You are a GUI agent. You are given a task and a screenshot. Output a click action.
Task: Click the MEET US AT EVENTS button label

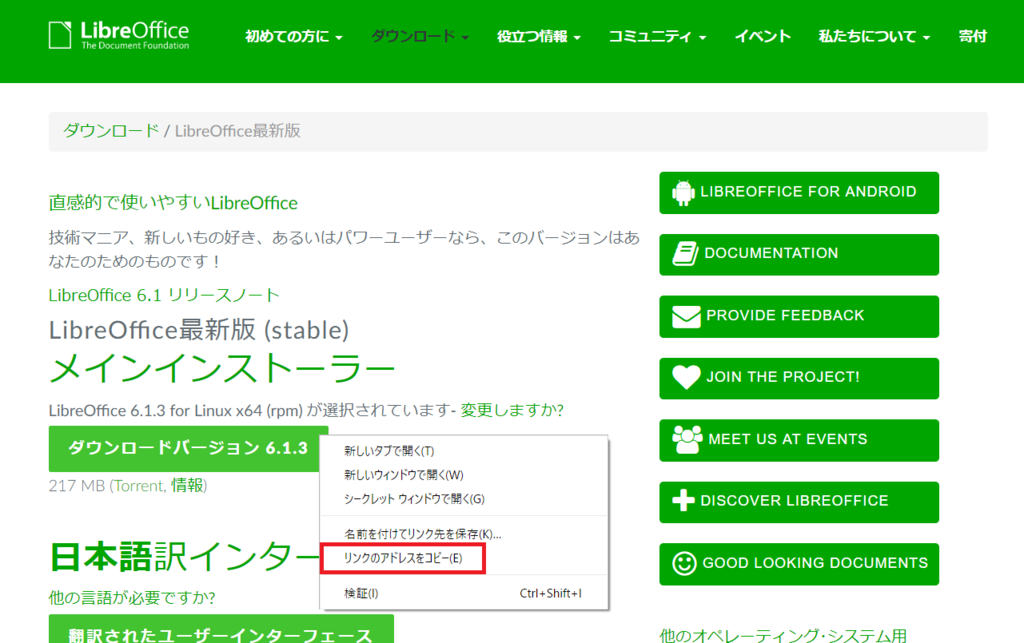[788, 439]
